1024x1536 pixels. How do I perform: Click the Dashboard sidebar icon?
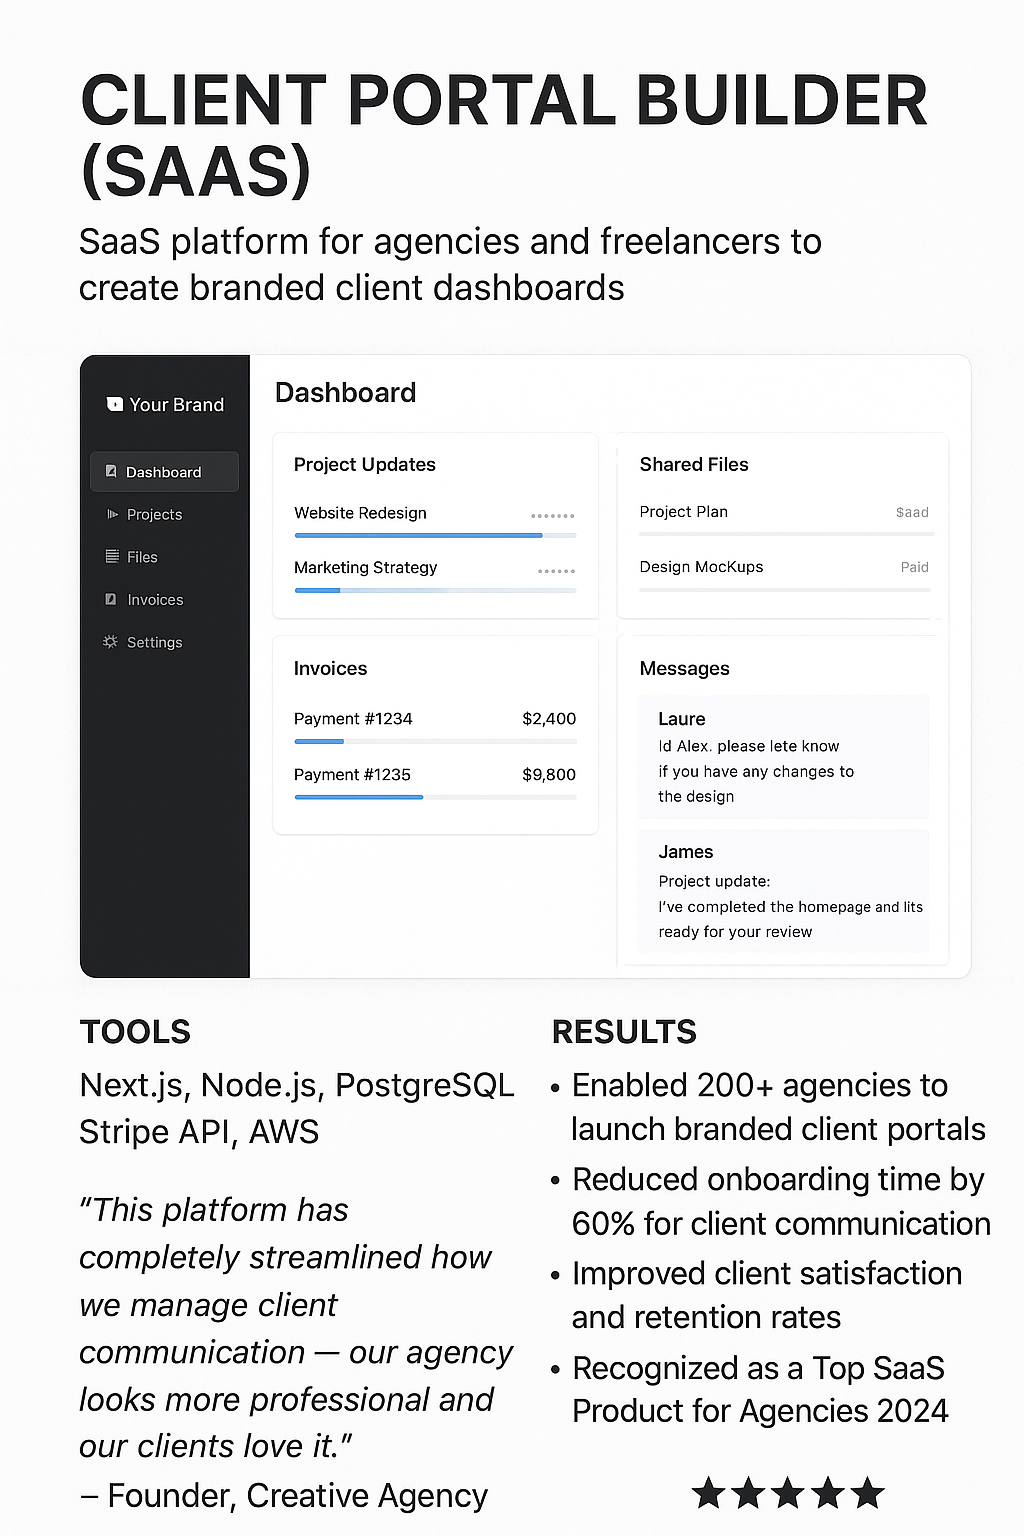tap(111, 471)
